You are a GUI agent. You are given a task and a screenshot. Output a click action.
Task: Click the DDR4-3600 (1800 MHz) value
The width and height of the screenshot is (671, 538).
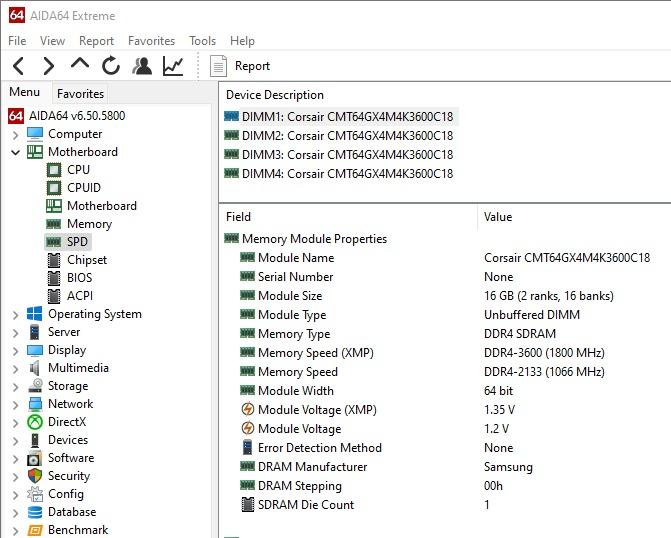point(544,353)
